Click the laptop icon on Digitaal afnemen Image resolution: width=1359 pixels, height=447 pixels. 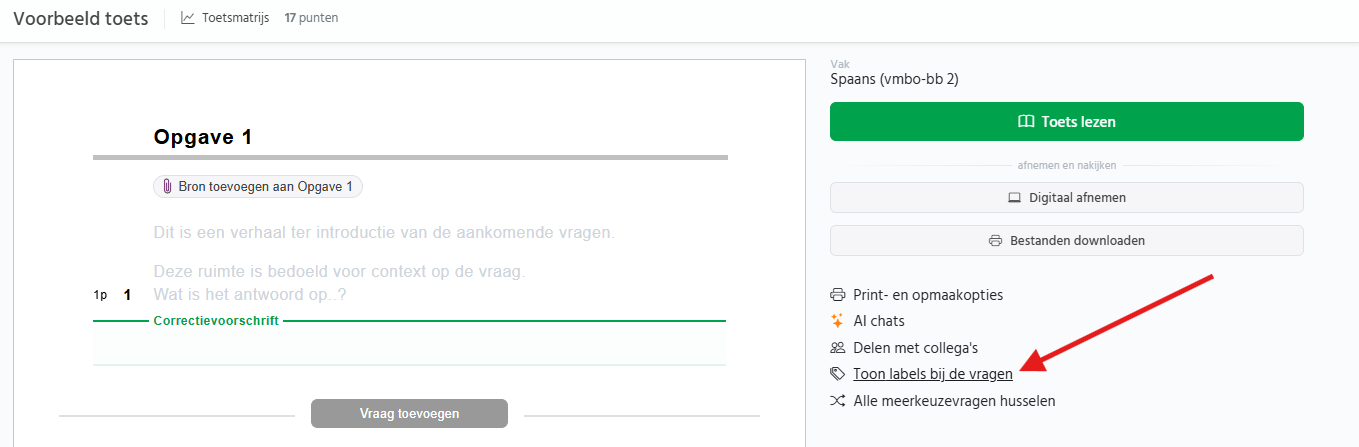(x=1015, y=198)
